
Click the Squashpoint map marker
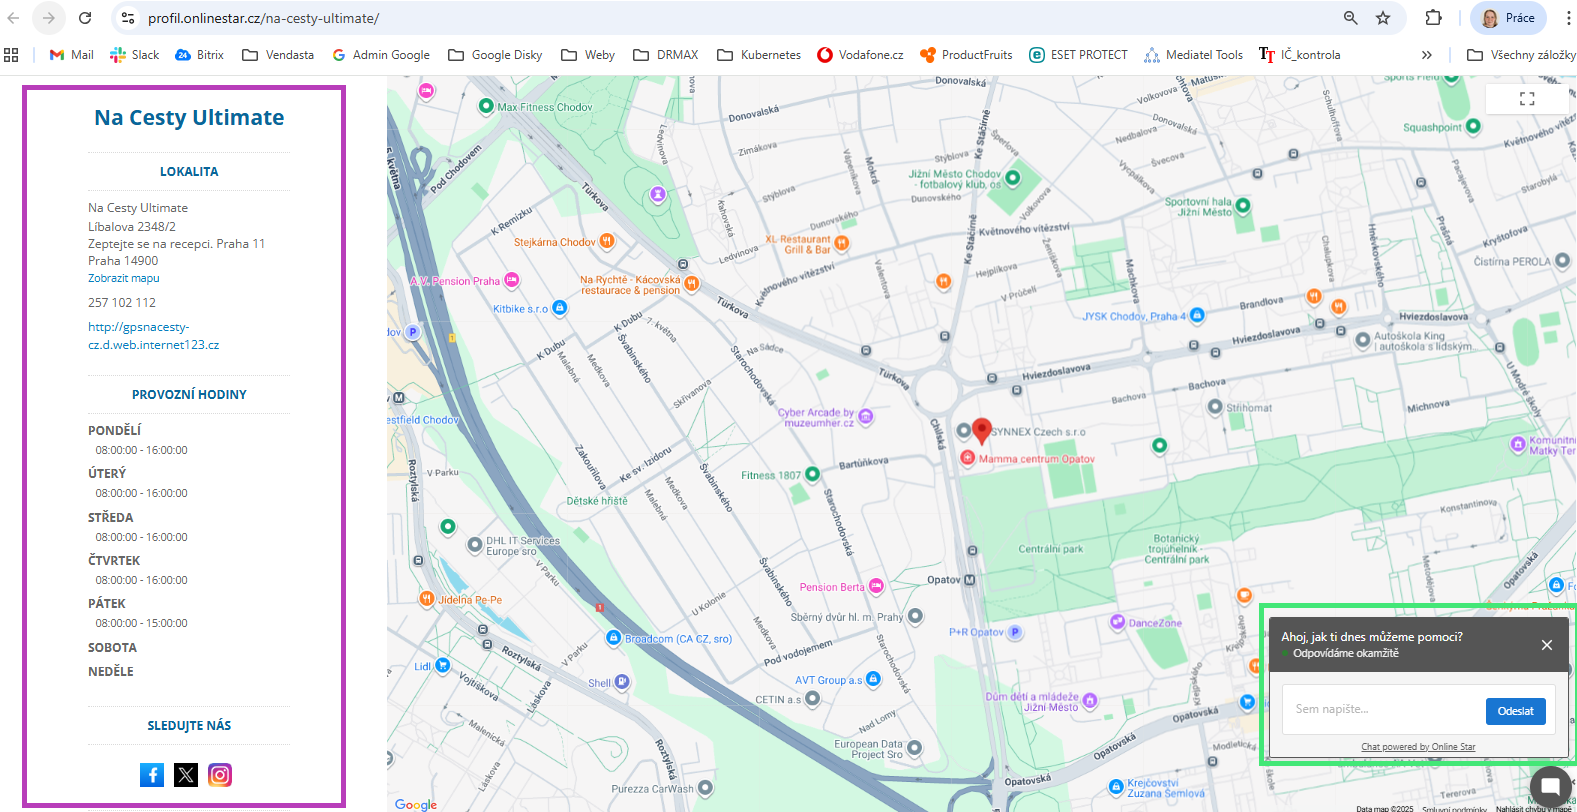tap(1473, 127)
